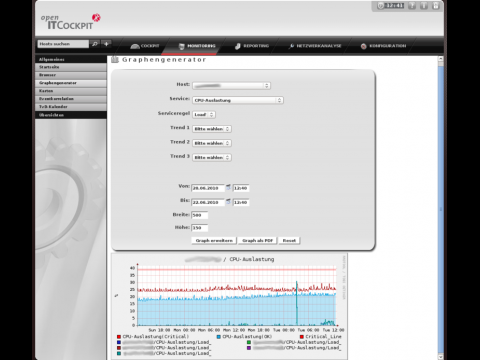
Task: Click the Servicereget label text
Action: tap(174, 113)
